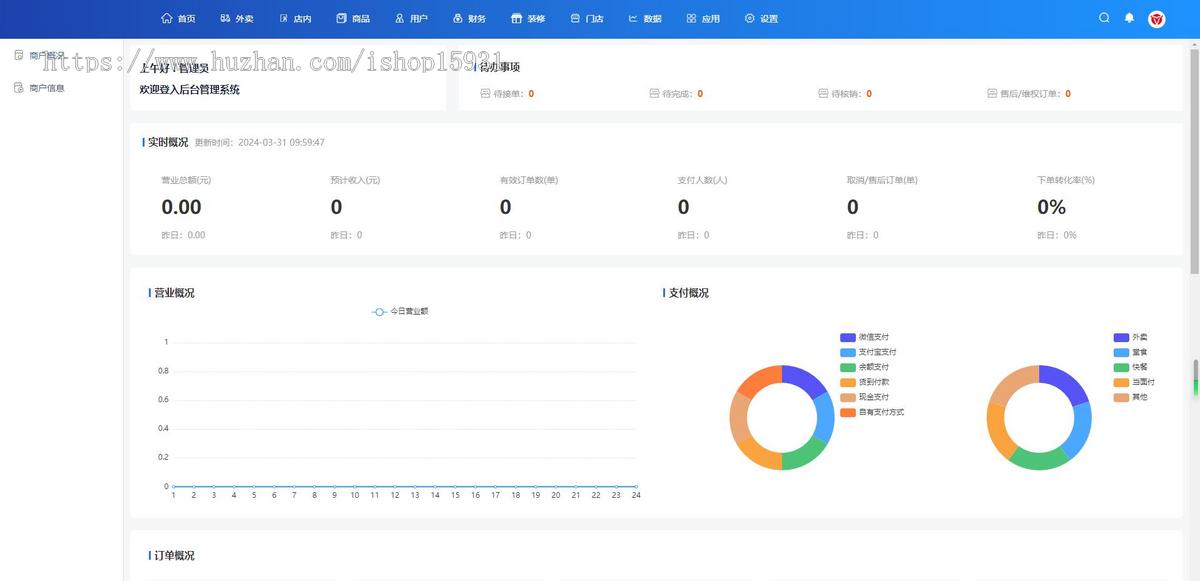Open the 财务 finance menu
This screenshot has width=1200, height=581.
[469, 19]
